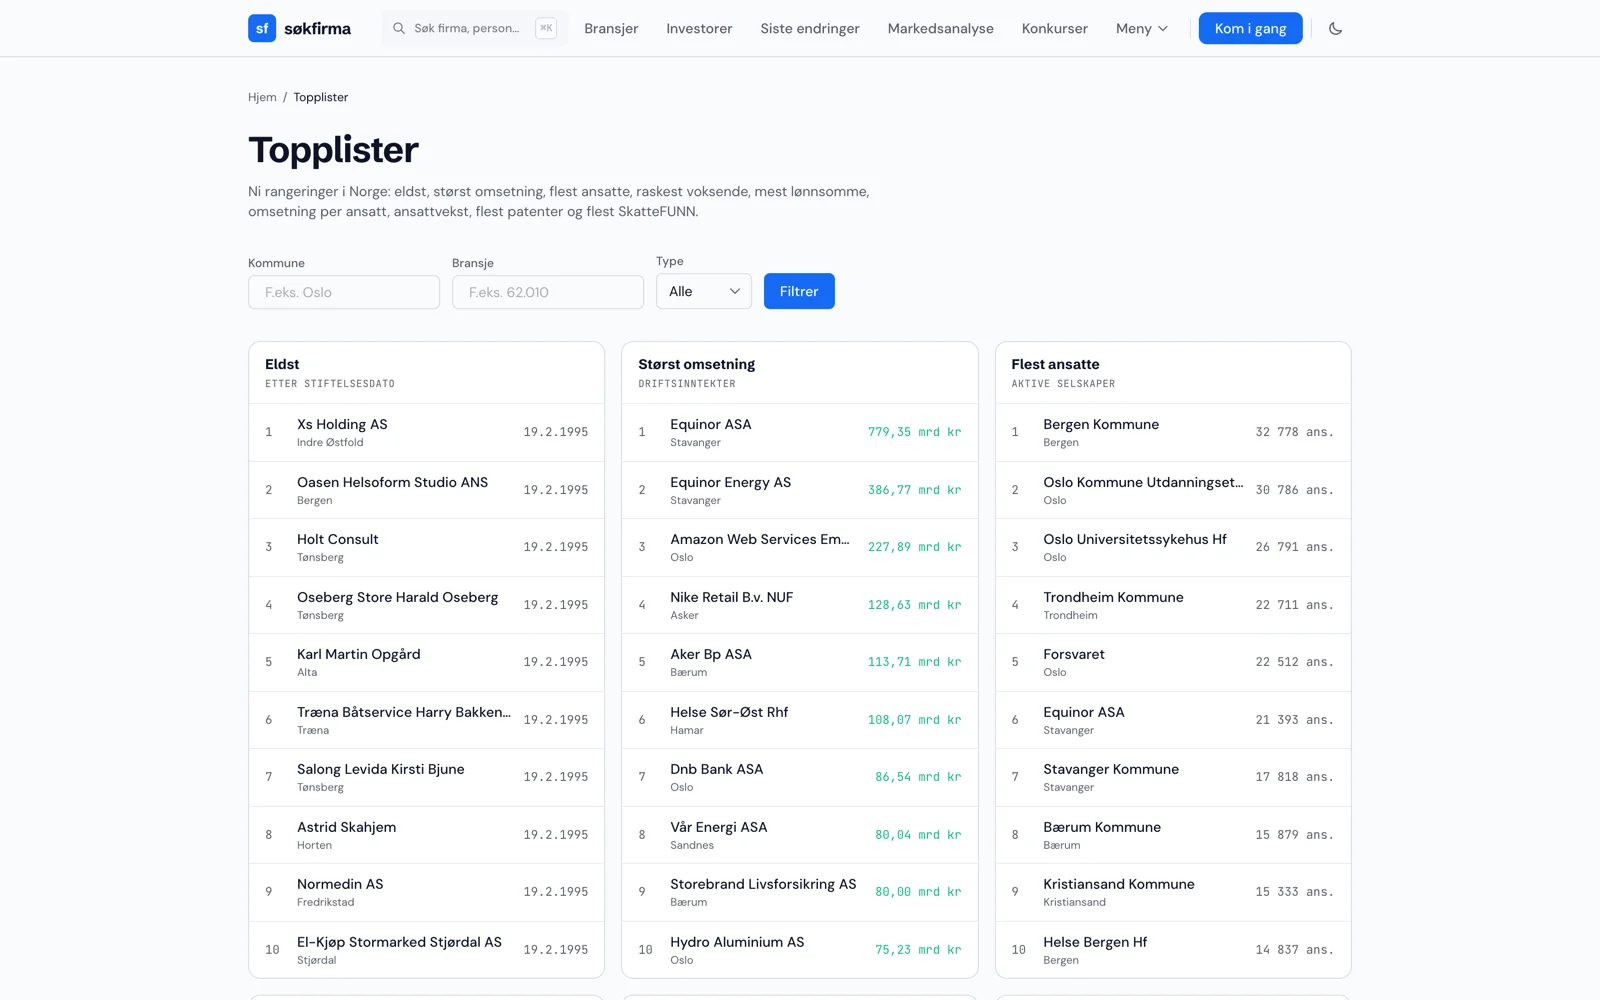Click the 14 837 ans. value
The width and height of the screenshot is (1600, 1000).
pos(1294,950)
